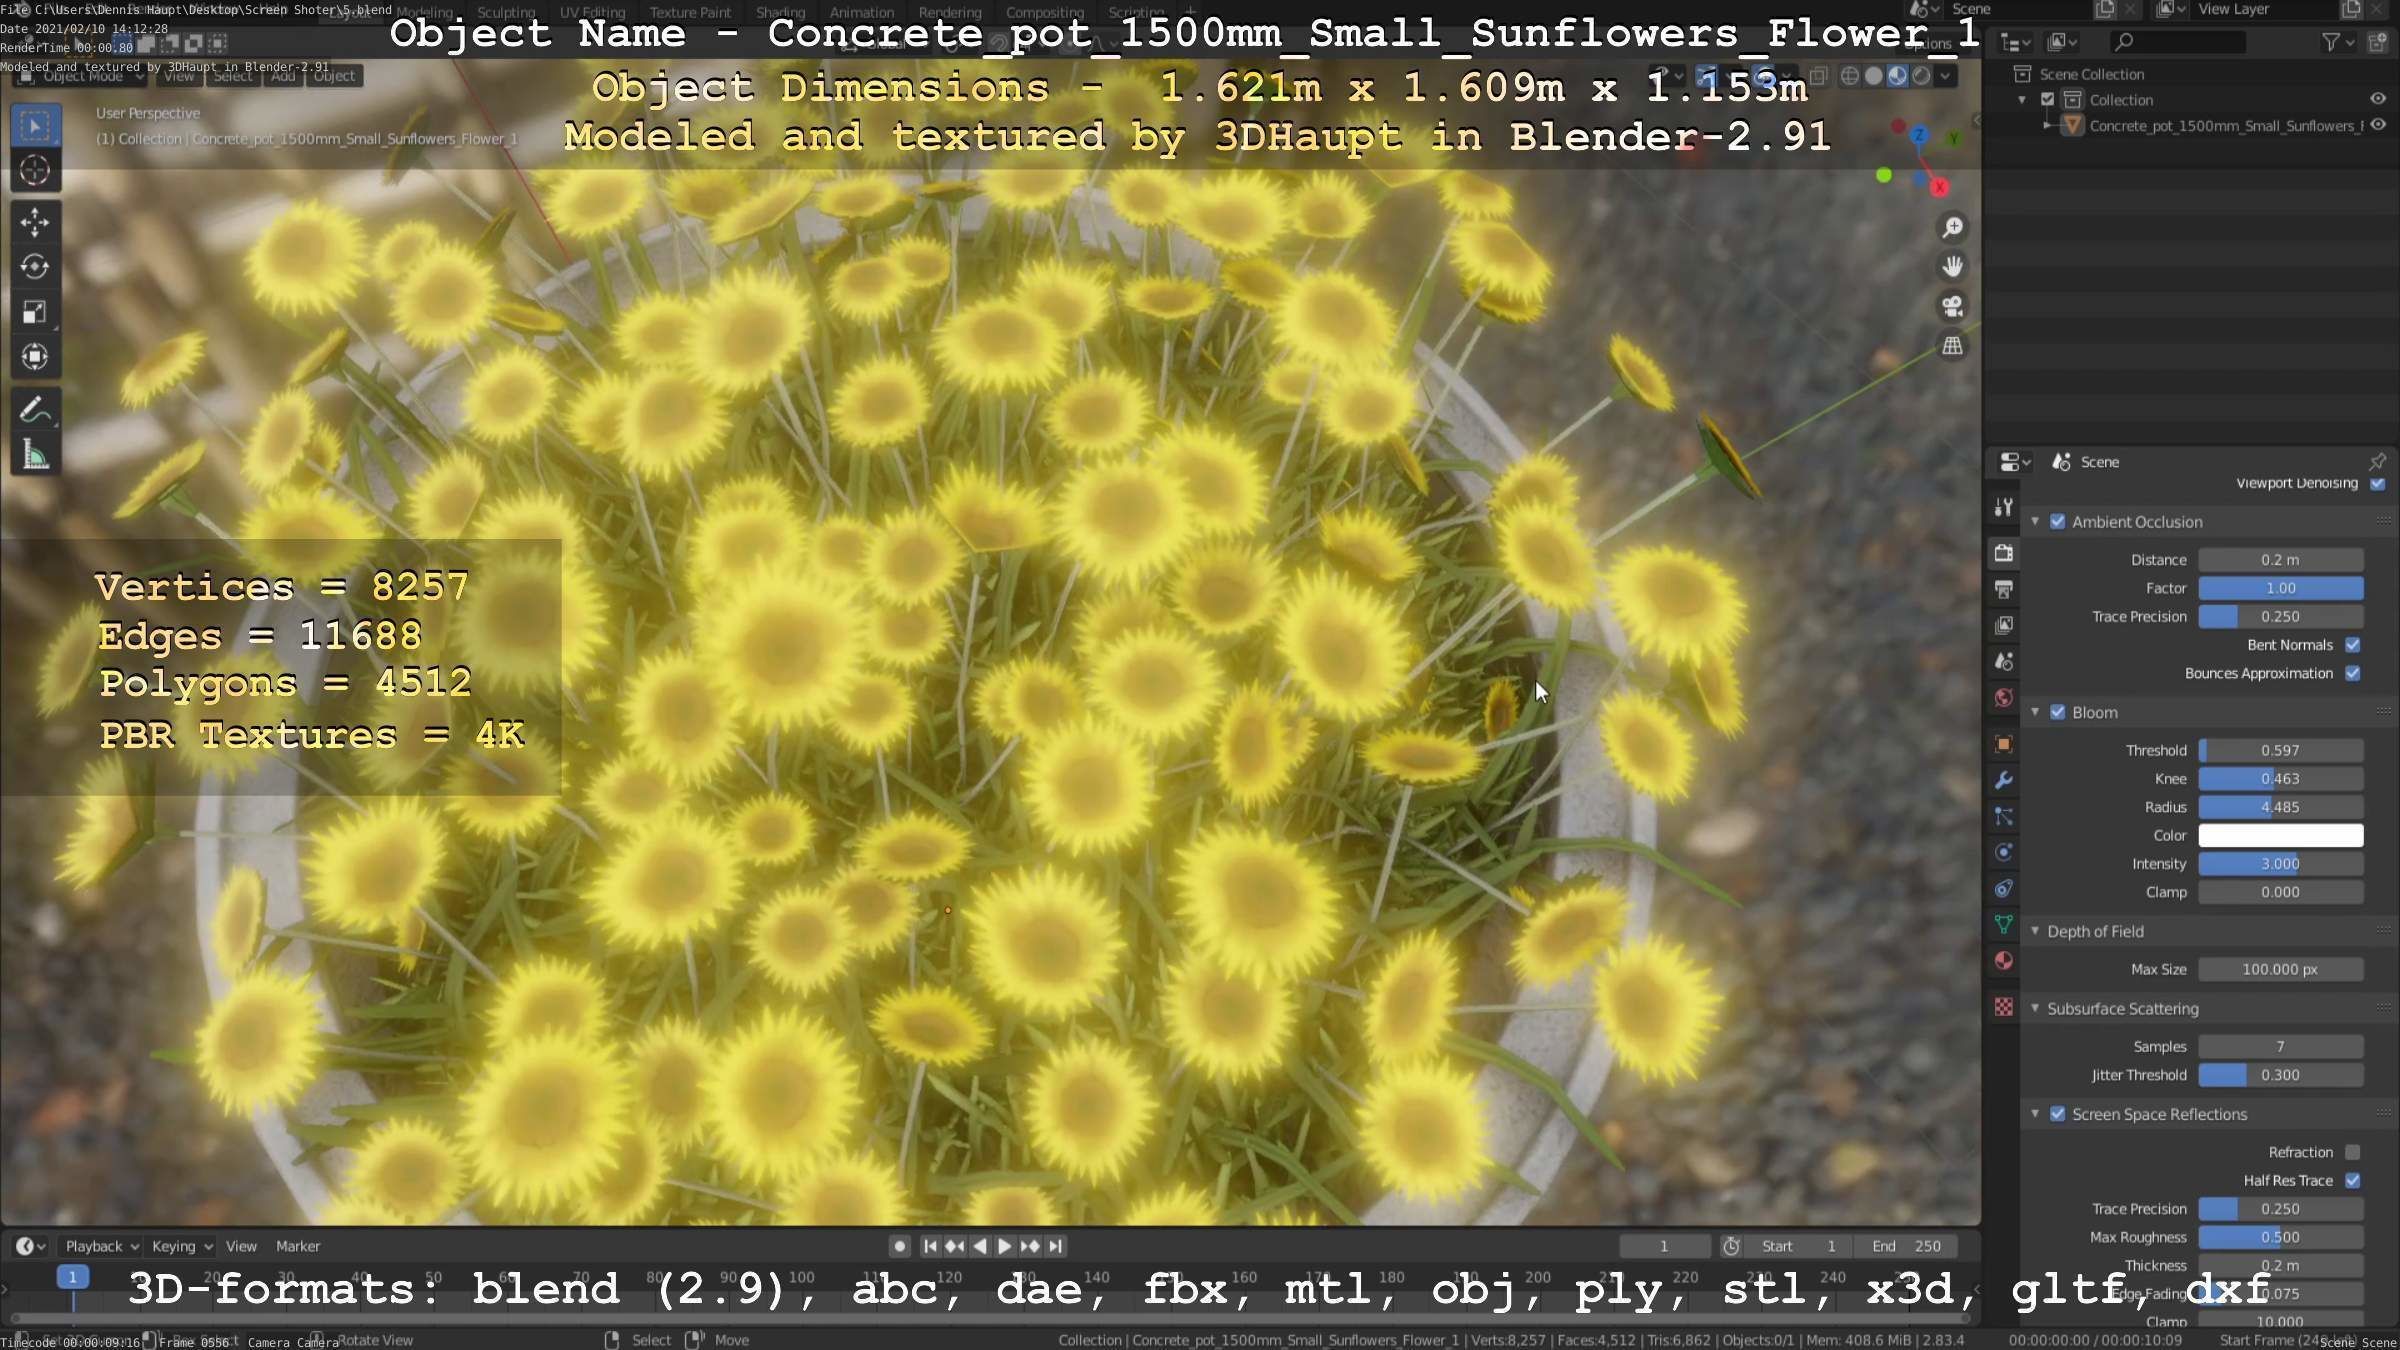Set the Bloom Color swatch

pos(2280,835)
